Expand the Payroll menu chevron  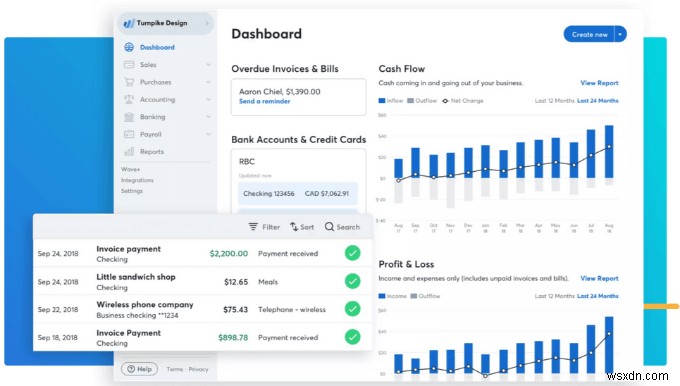208,134
